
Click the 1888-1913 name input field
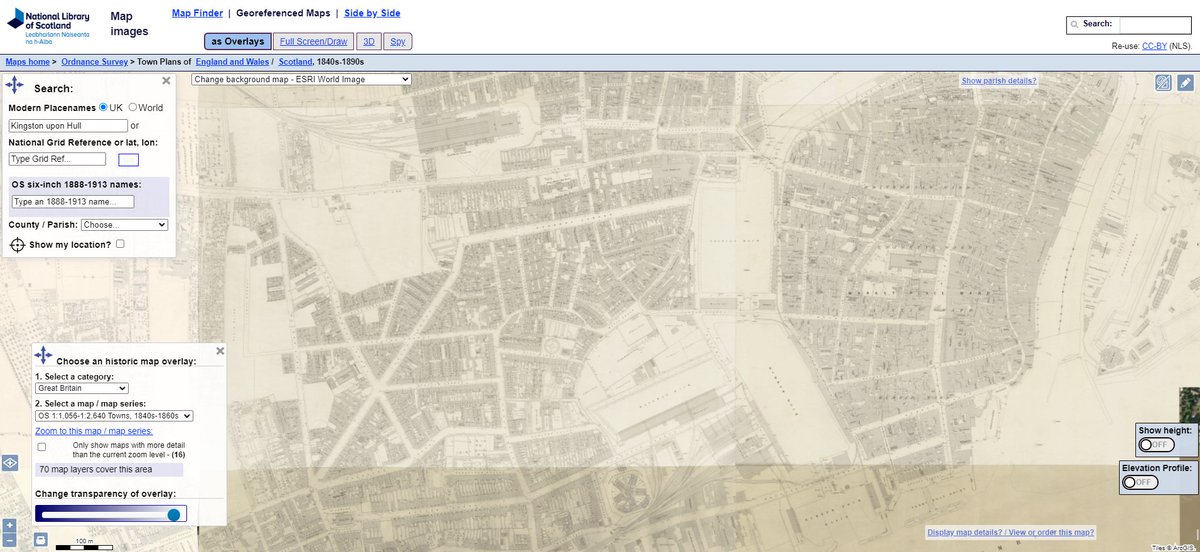click(x=72, y=202)
